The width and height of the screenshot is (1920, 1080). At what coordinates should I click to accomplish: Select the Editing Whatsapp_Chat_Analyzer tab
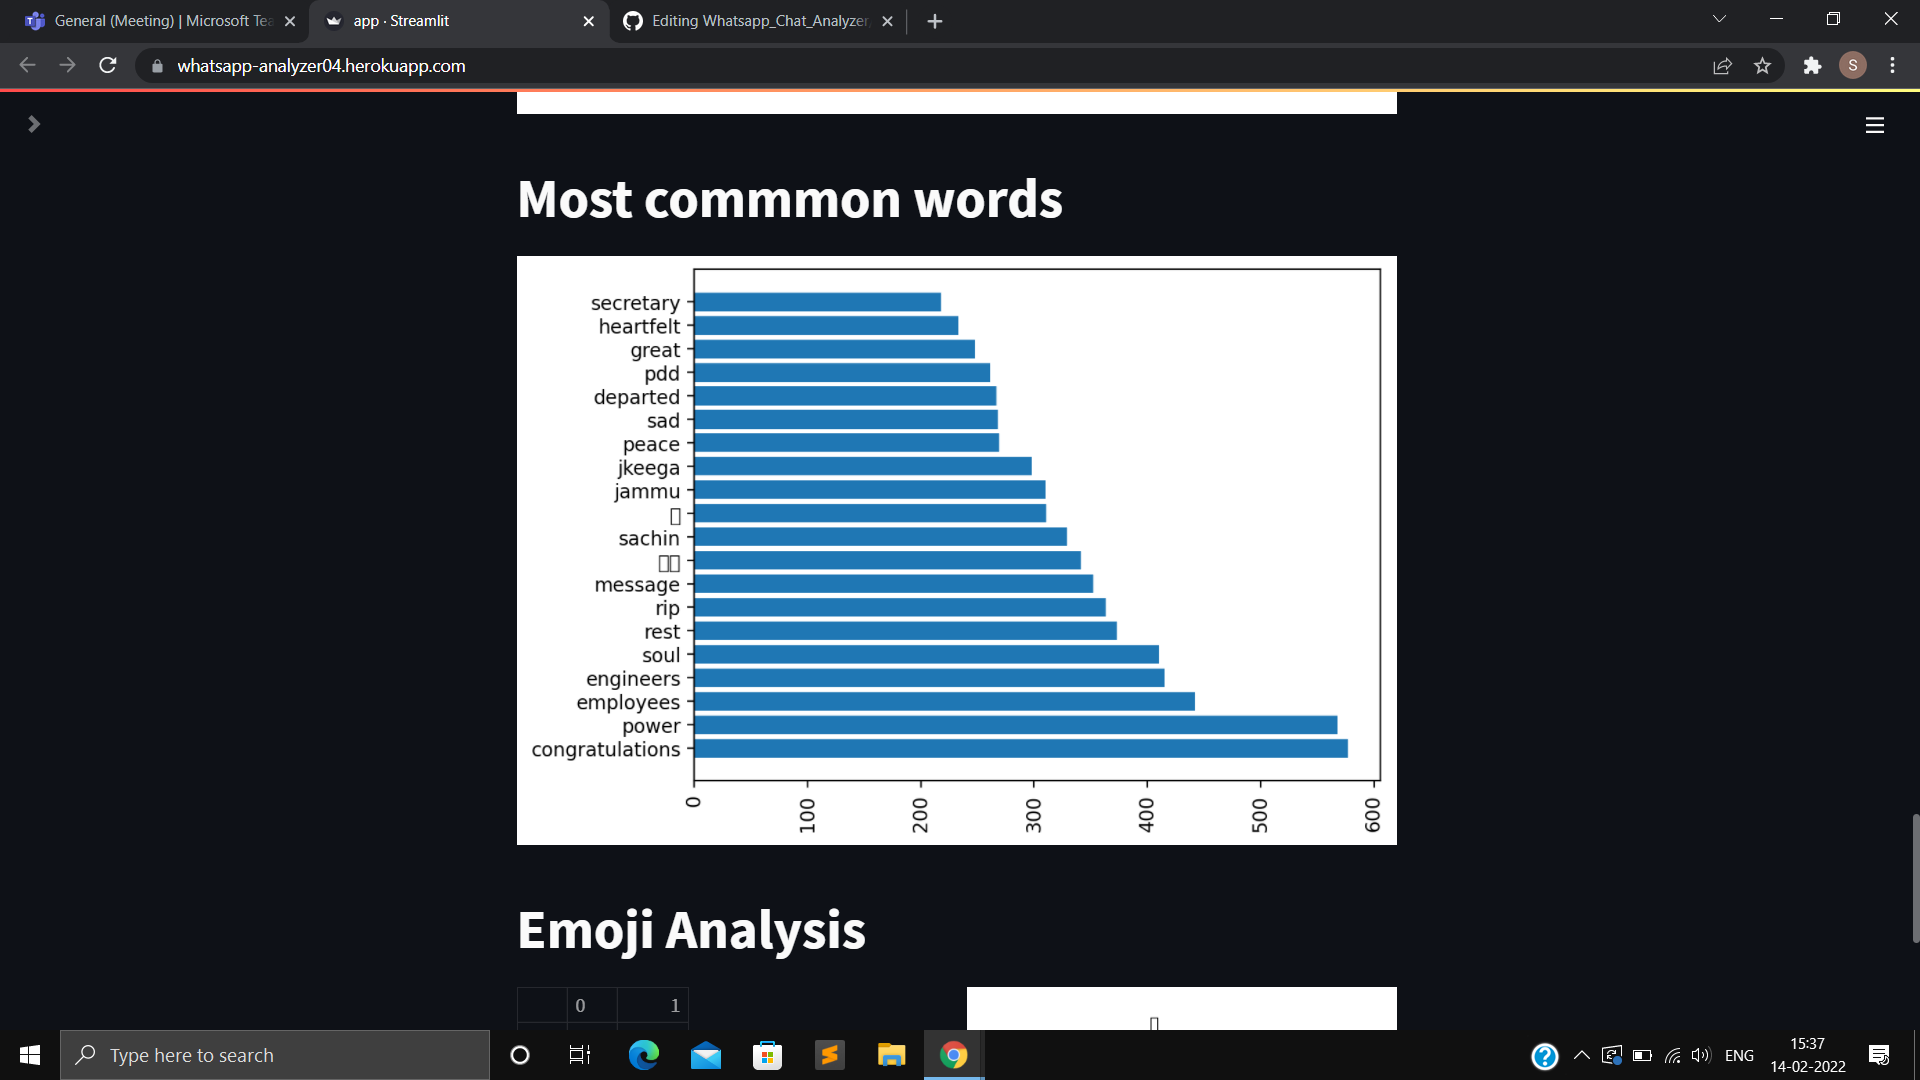tap(755, 20)
